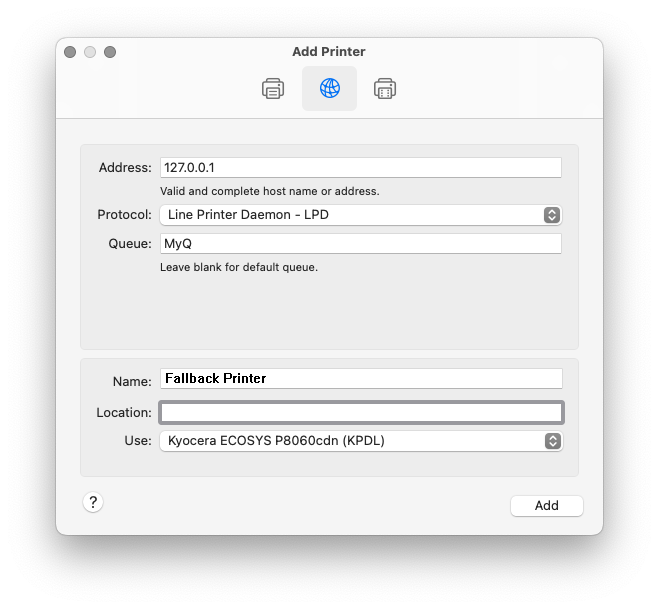Viewport: 659px width, 609px height.
Task: Select the IP globe icon tab
Action: [x=329, y=89]
